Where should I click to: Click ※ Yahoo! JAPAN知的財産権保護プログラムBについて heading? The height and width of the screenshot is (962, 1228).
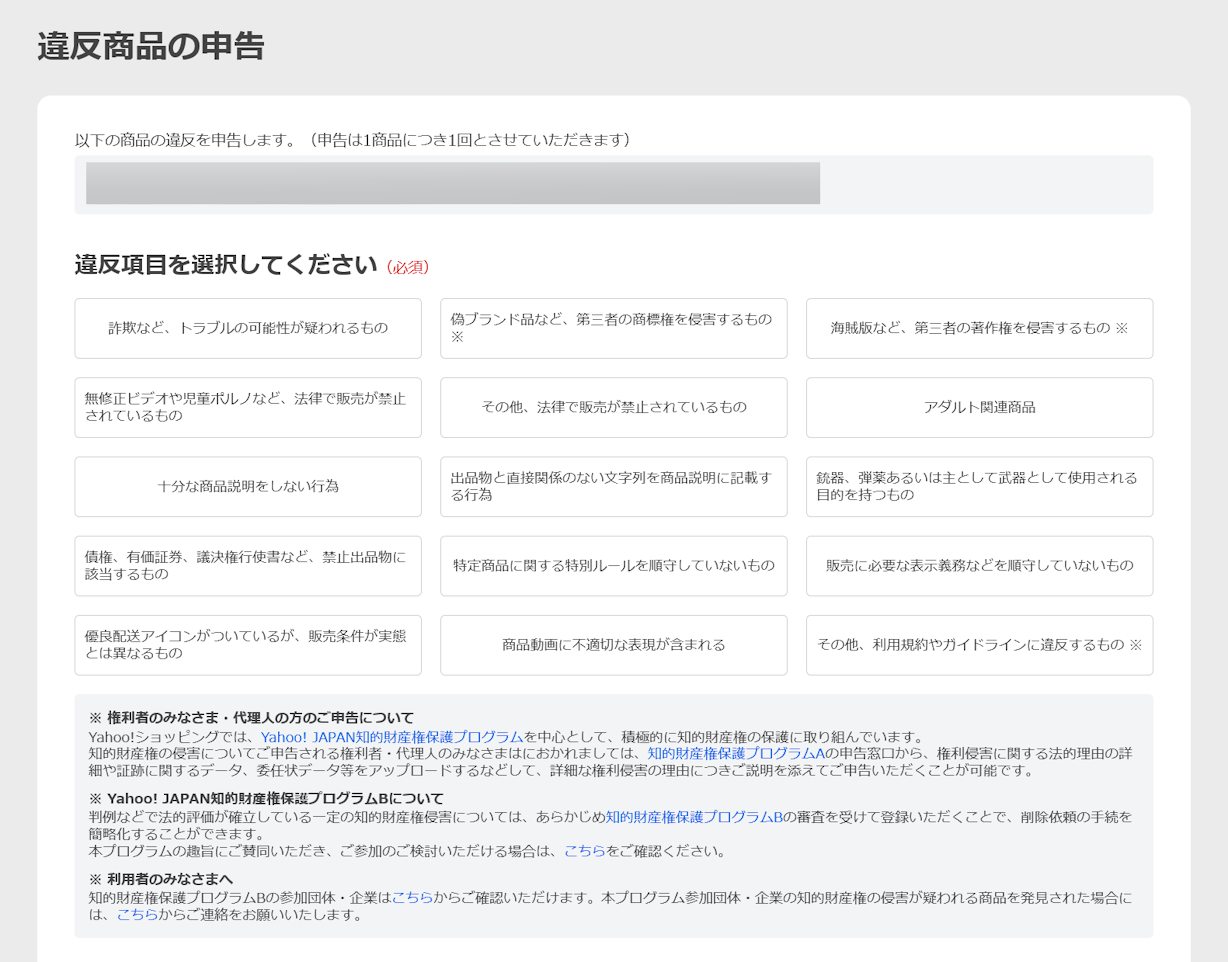coord(266,797)
